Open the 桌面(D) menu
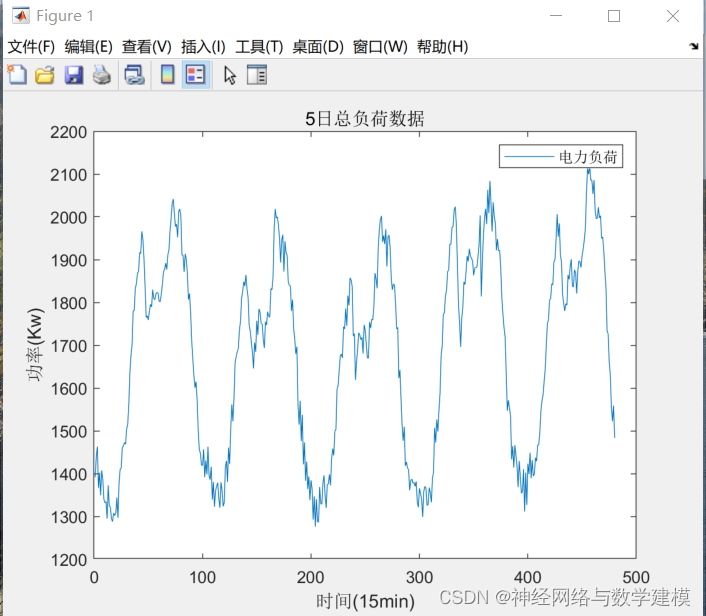The height and width of the screenshot is (616, 706). (318, 46)
